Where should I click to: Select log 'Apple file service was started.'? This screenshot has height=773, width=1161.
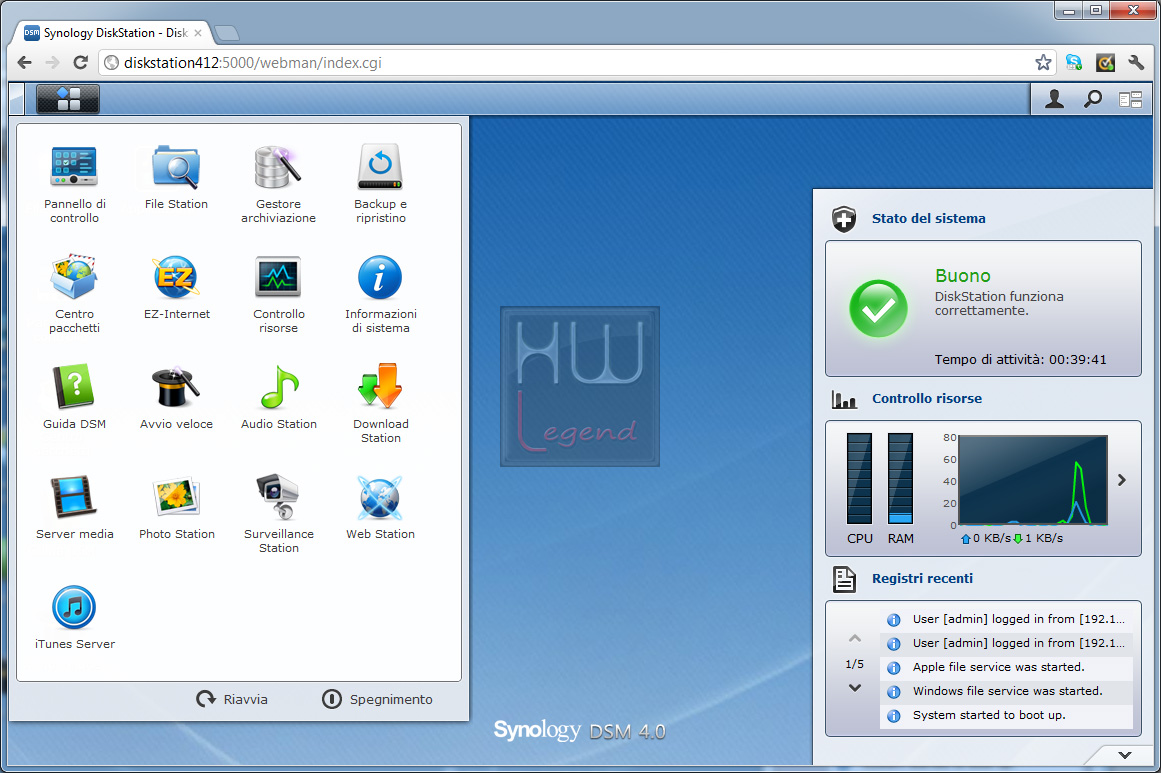(x=1006, y=667)
